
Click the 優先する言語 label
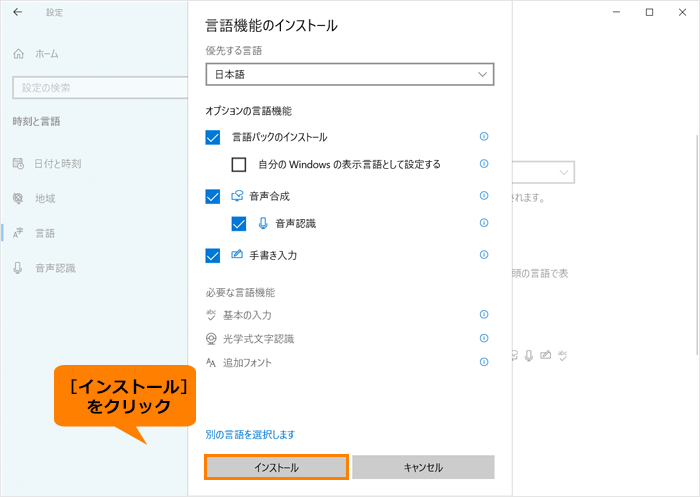coord(233,50)
